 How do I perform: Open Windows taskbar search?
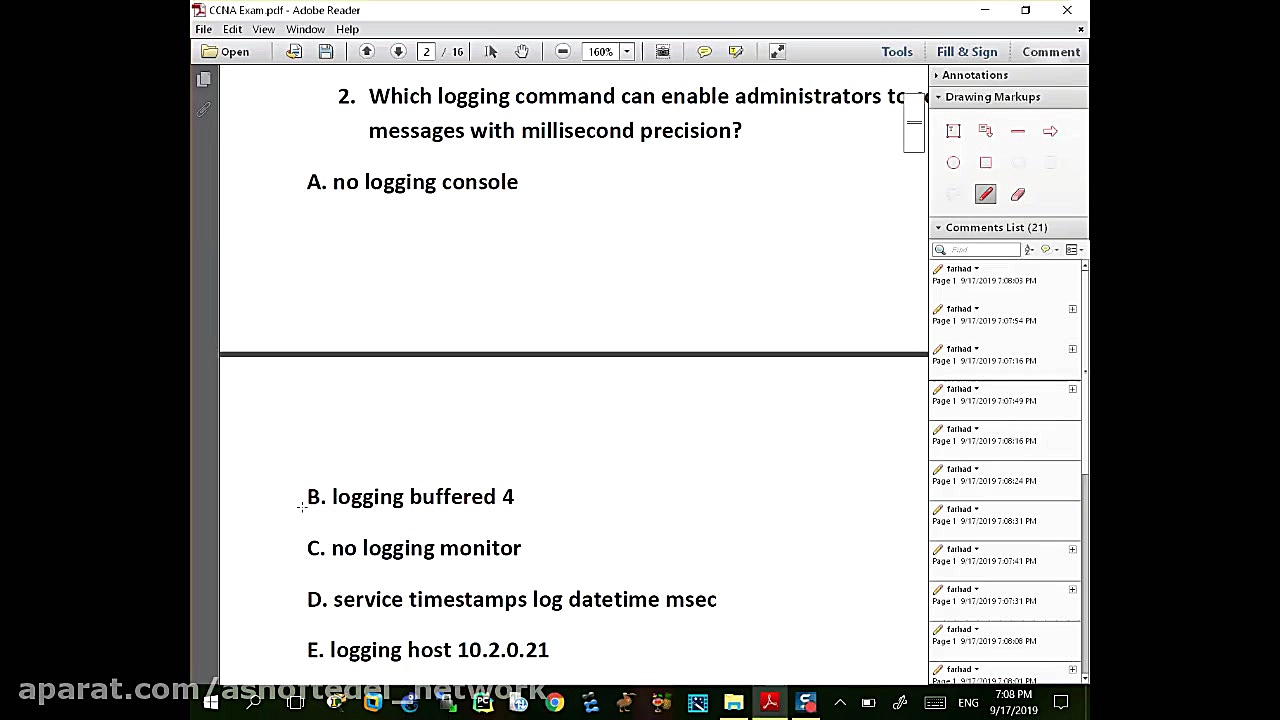(x=253, y=703)
